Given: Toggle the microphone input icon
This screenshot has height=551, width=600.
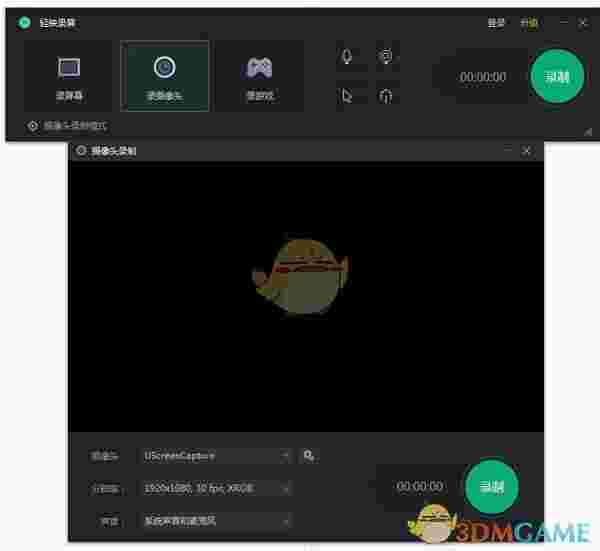Looking at the screenshot, I should [347, 57].
